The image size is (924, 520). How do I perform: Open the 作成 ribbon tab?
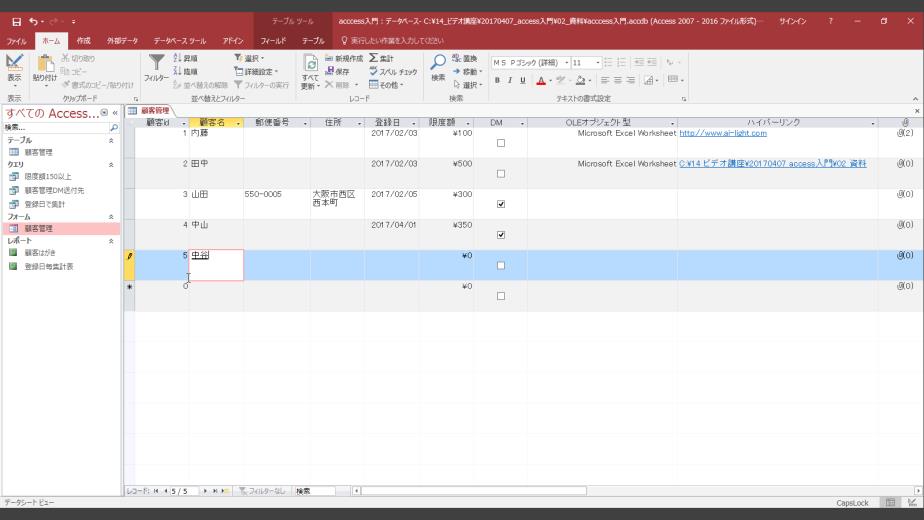pos(84,41)
